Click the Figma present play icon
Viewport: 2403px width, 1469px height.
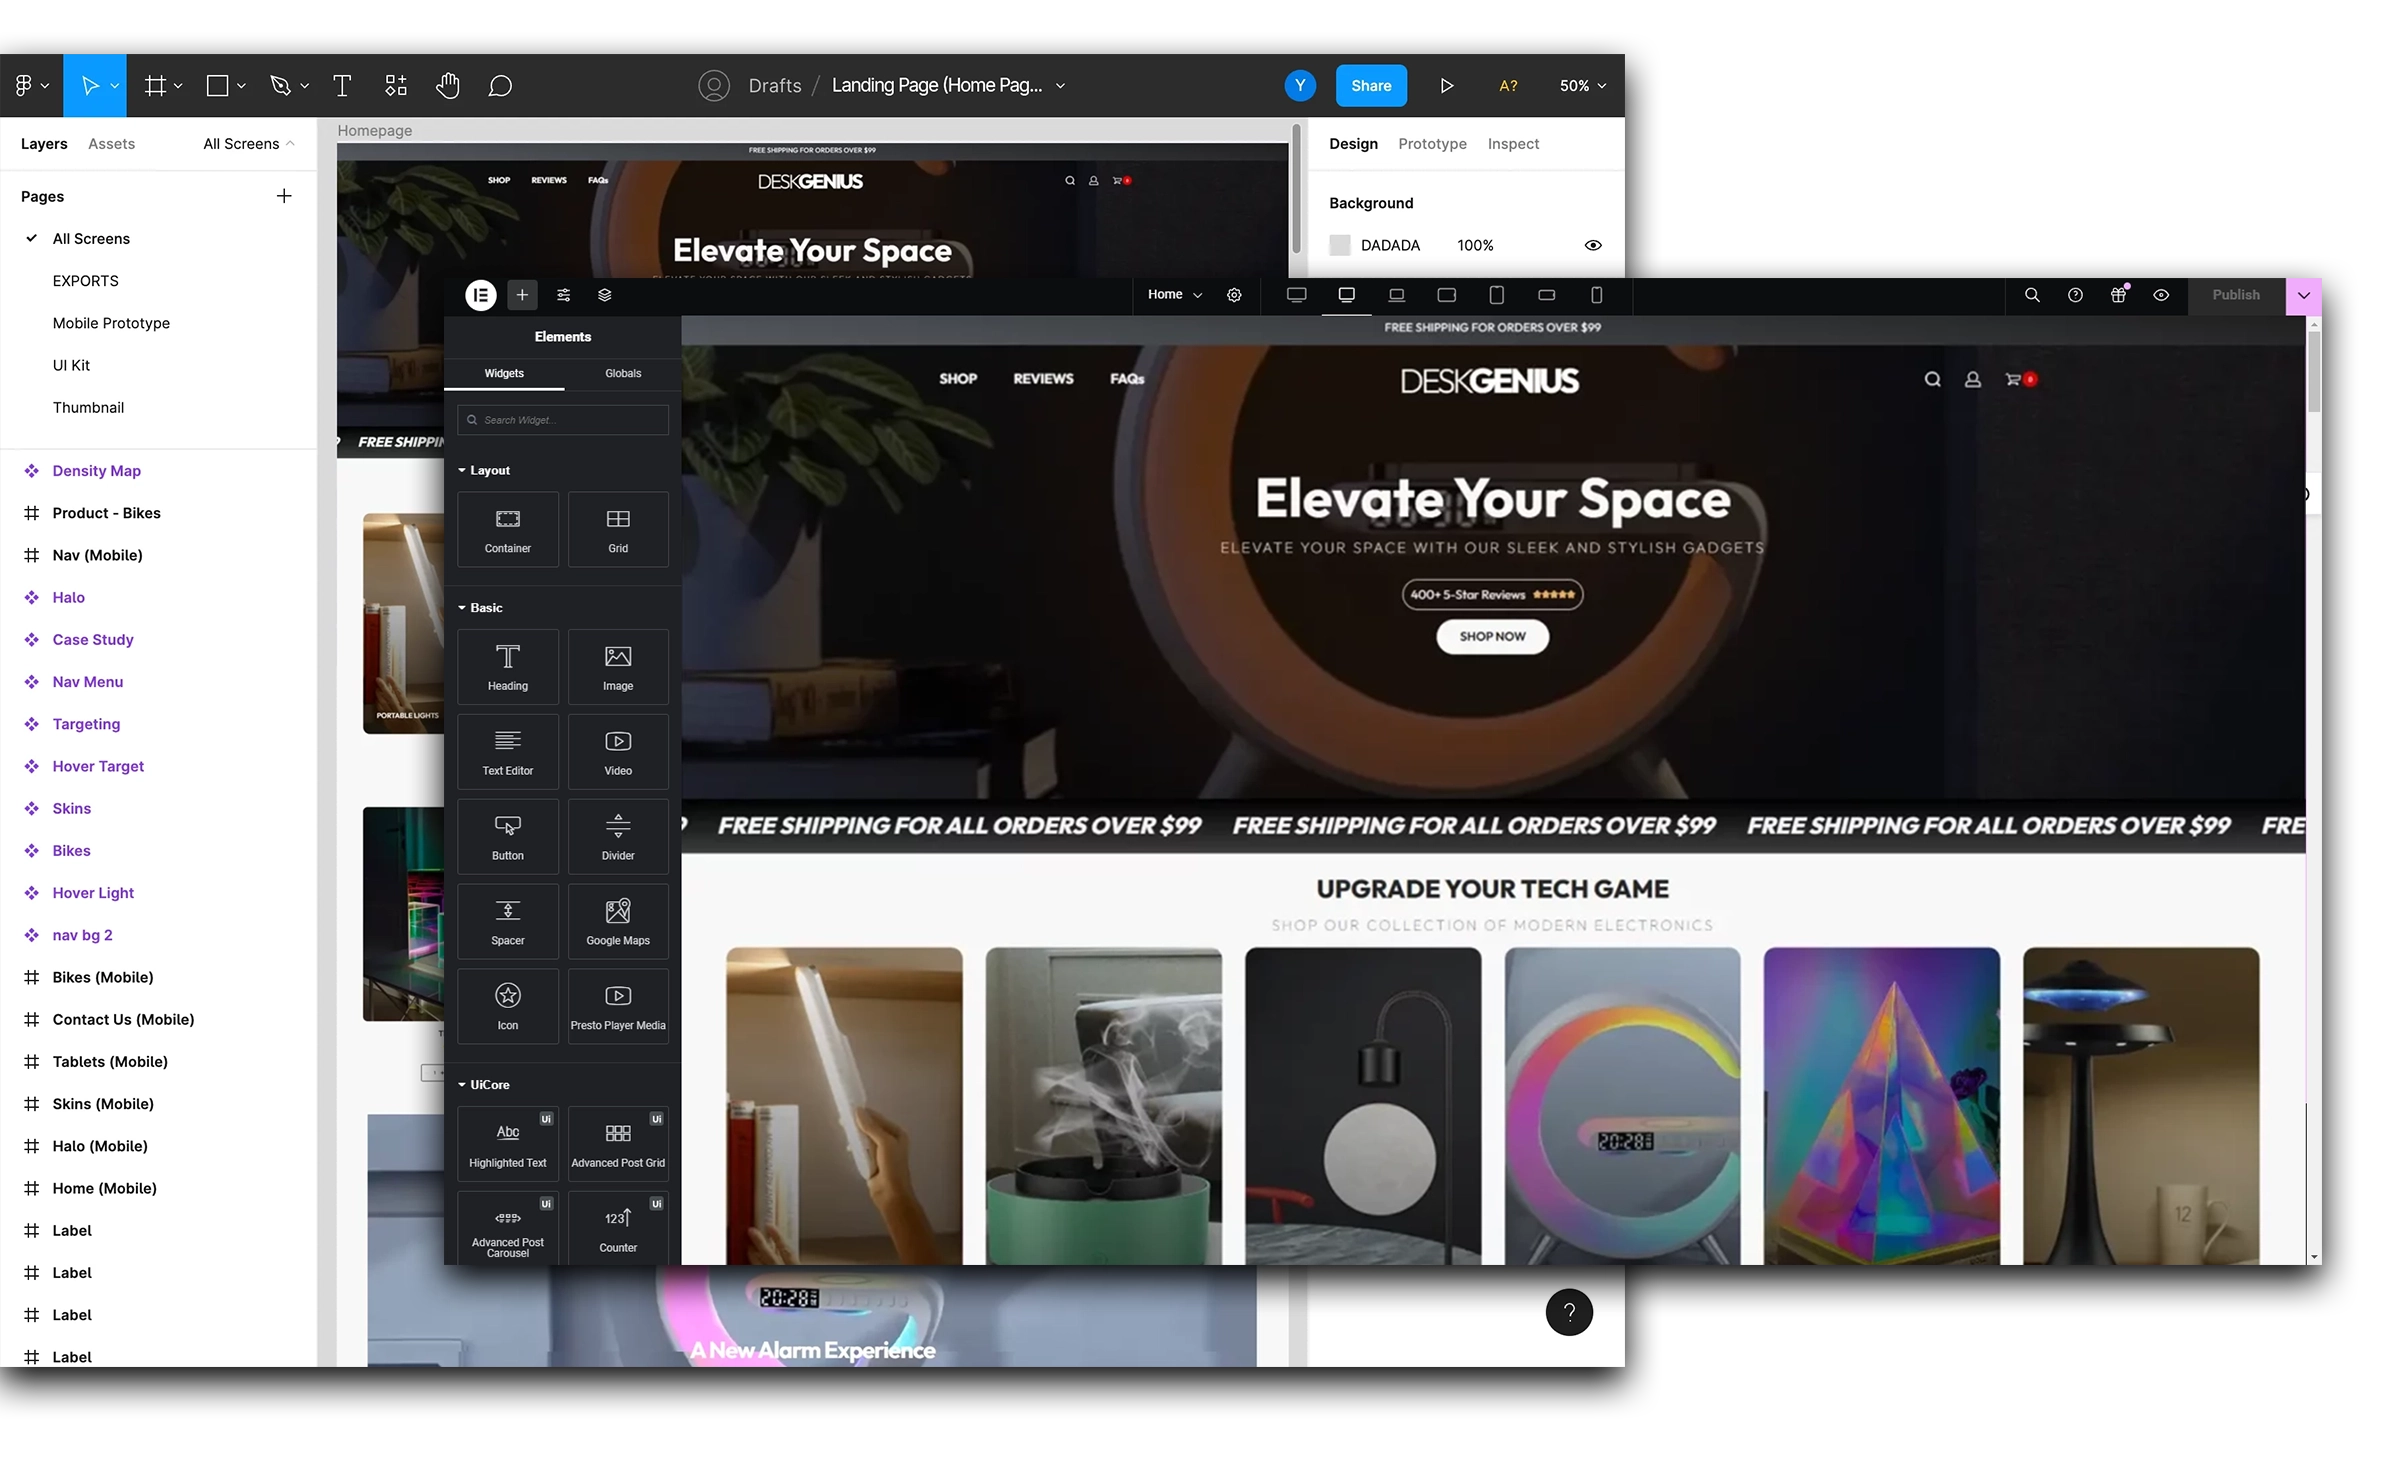1446,86
